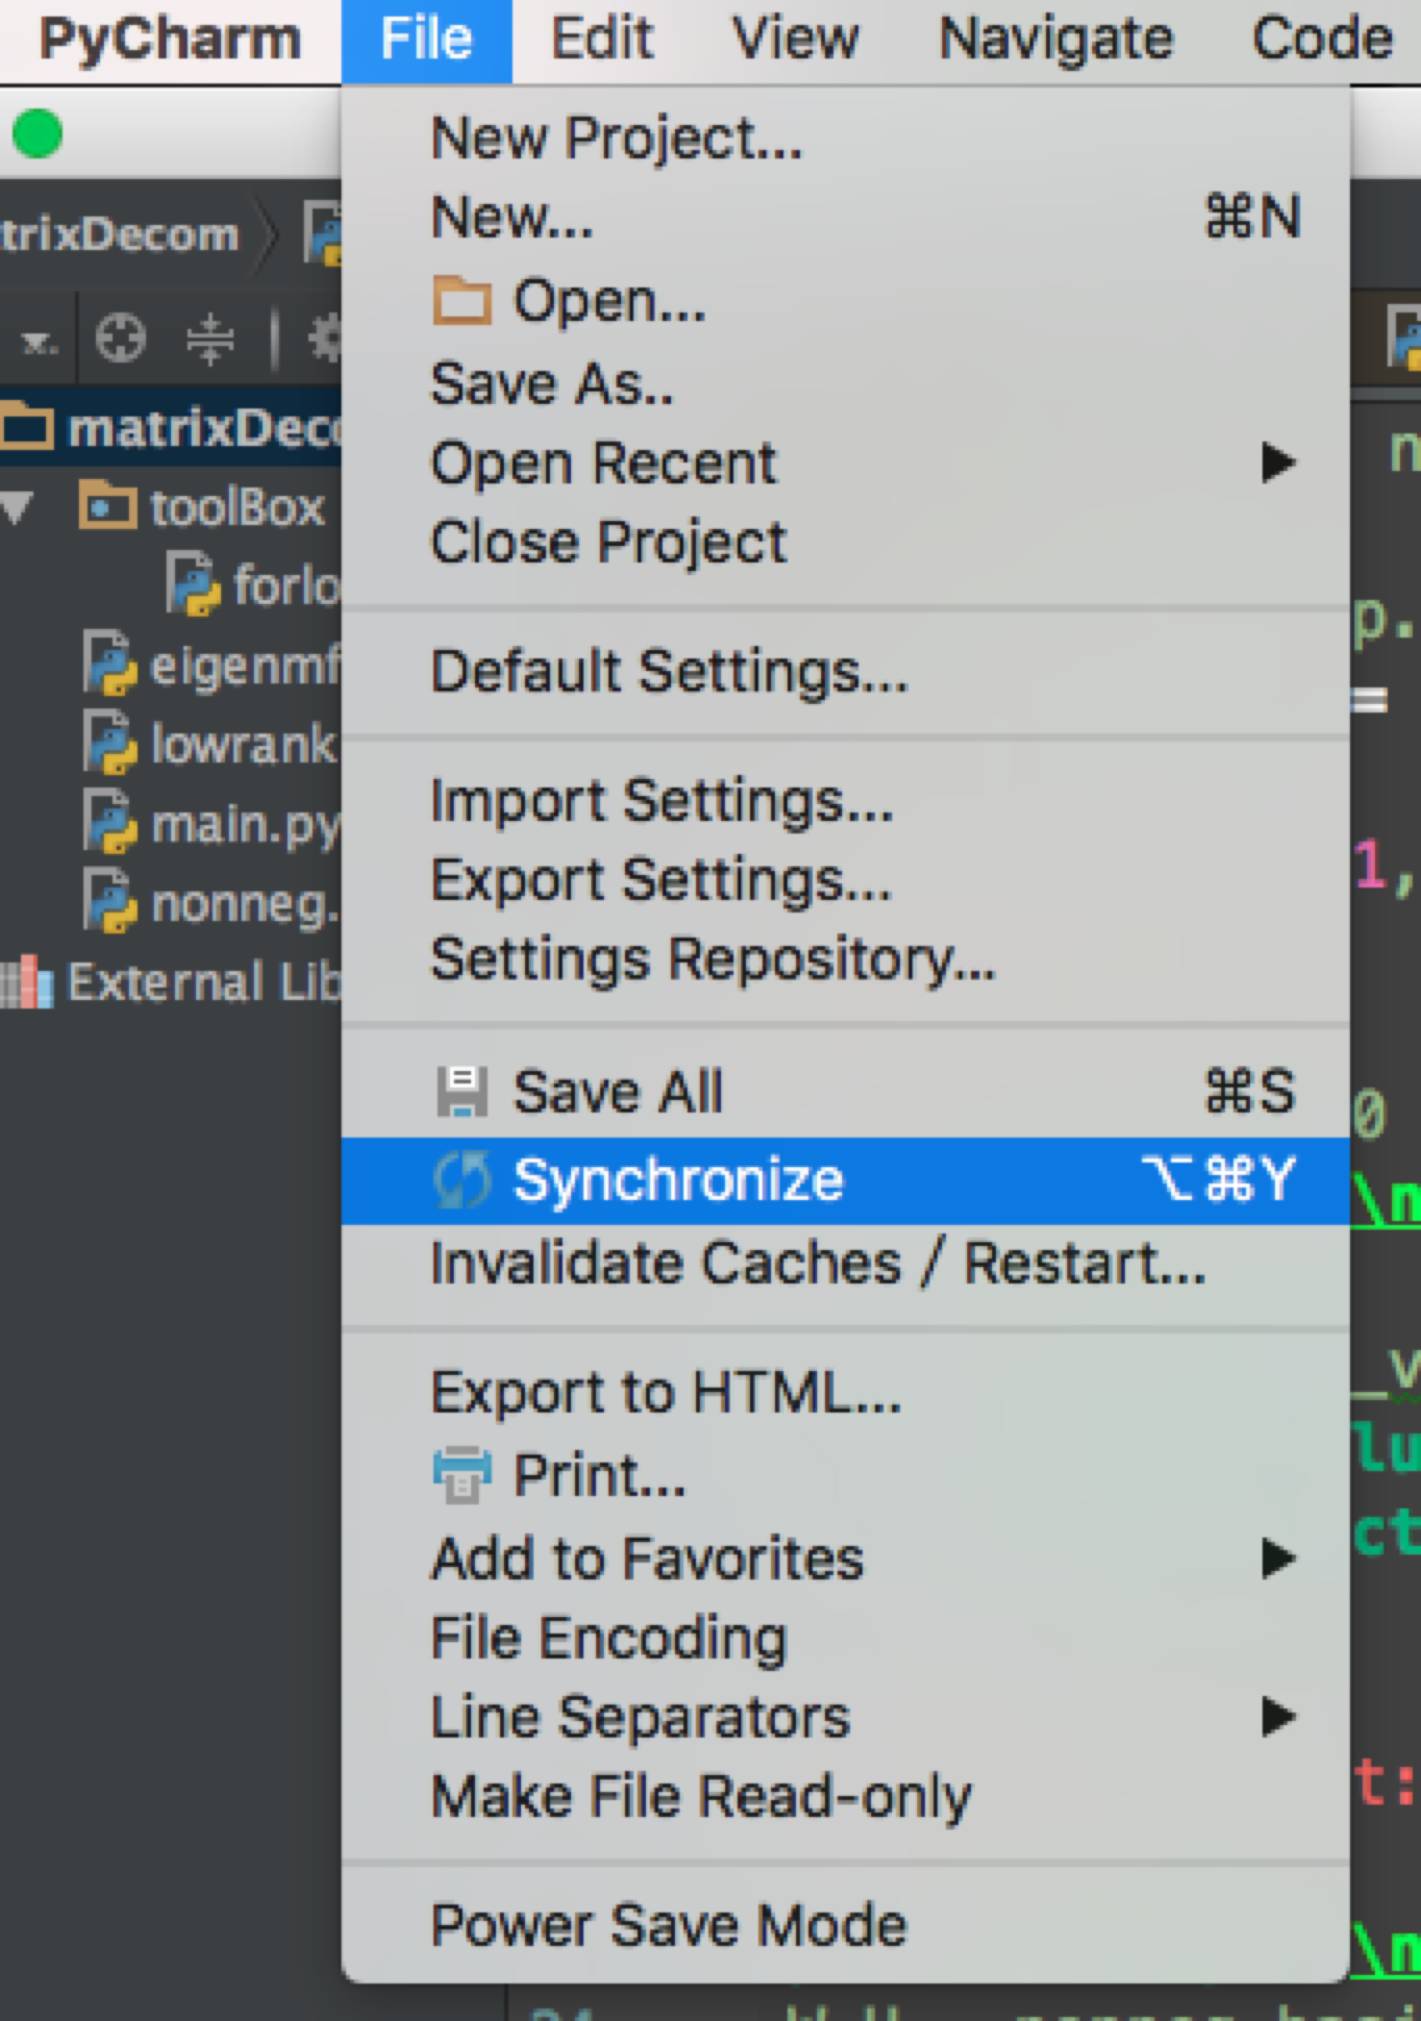Open the project view dropdown arrow

point(38,344)
